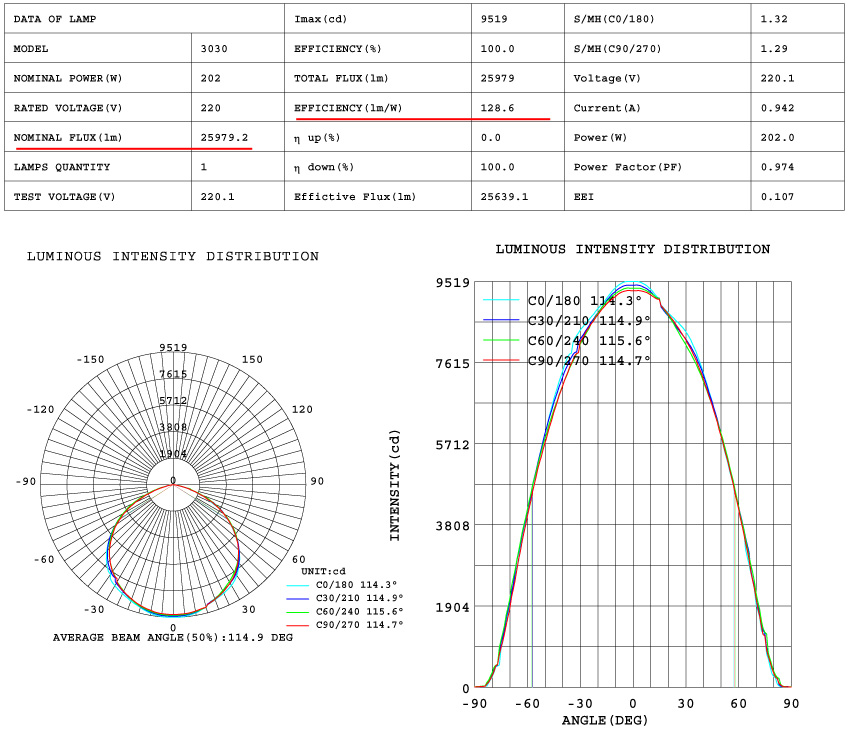The height and width of the screenshot is (730, 850).
Task: Select the underlined "EFFICIENCY(lm/W)" label
Action: coord(348,108)
